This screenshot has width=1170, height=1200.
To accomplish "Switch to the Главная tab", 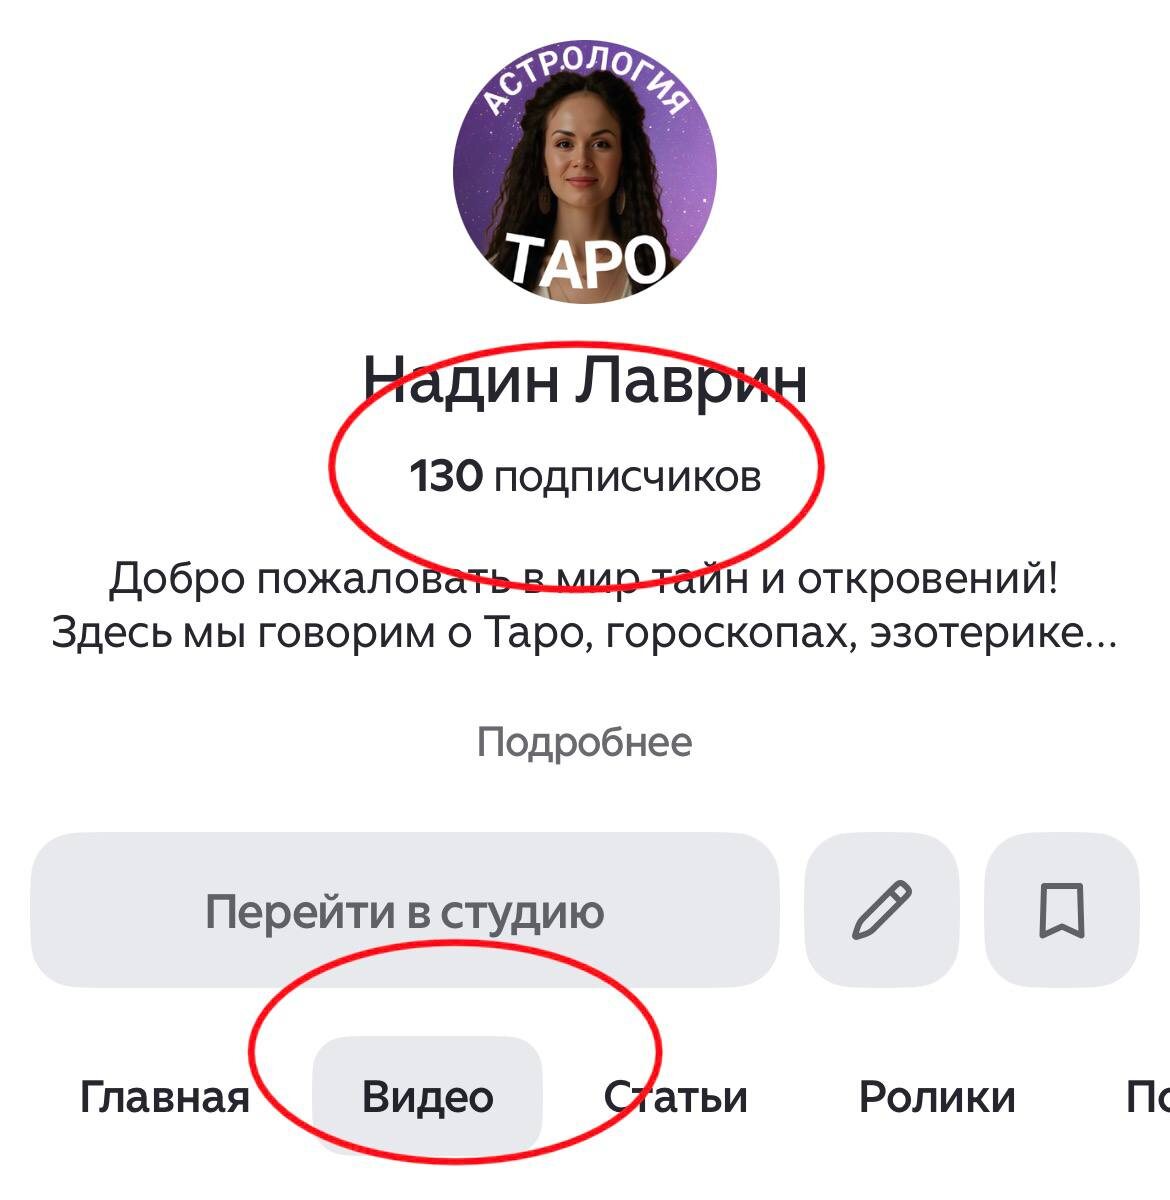I will pyautogui.click(x=165, y=1097).
